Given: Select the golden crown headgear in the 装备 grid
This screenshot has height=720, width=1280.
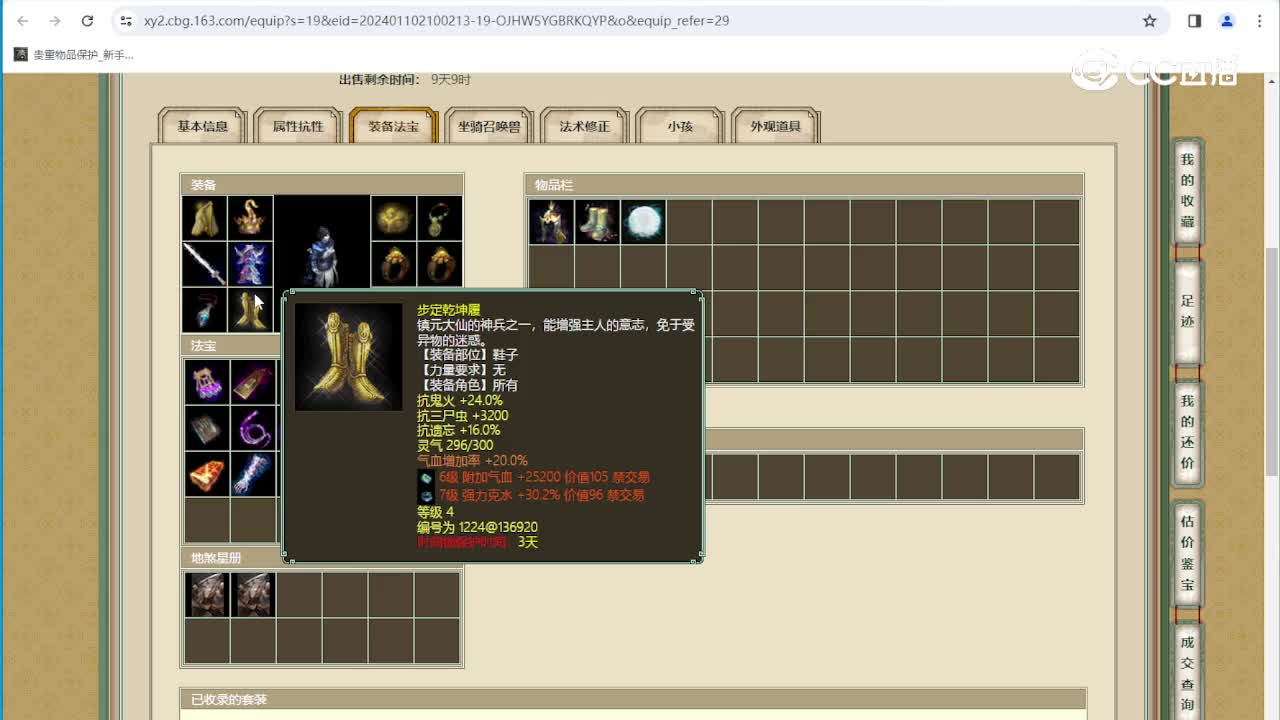Looking at the screenshot, I should [250, 218].
